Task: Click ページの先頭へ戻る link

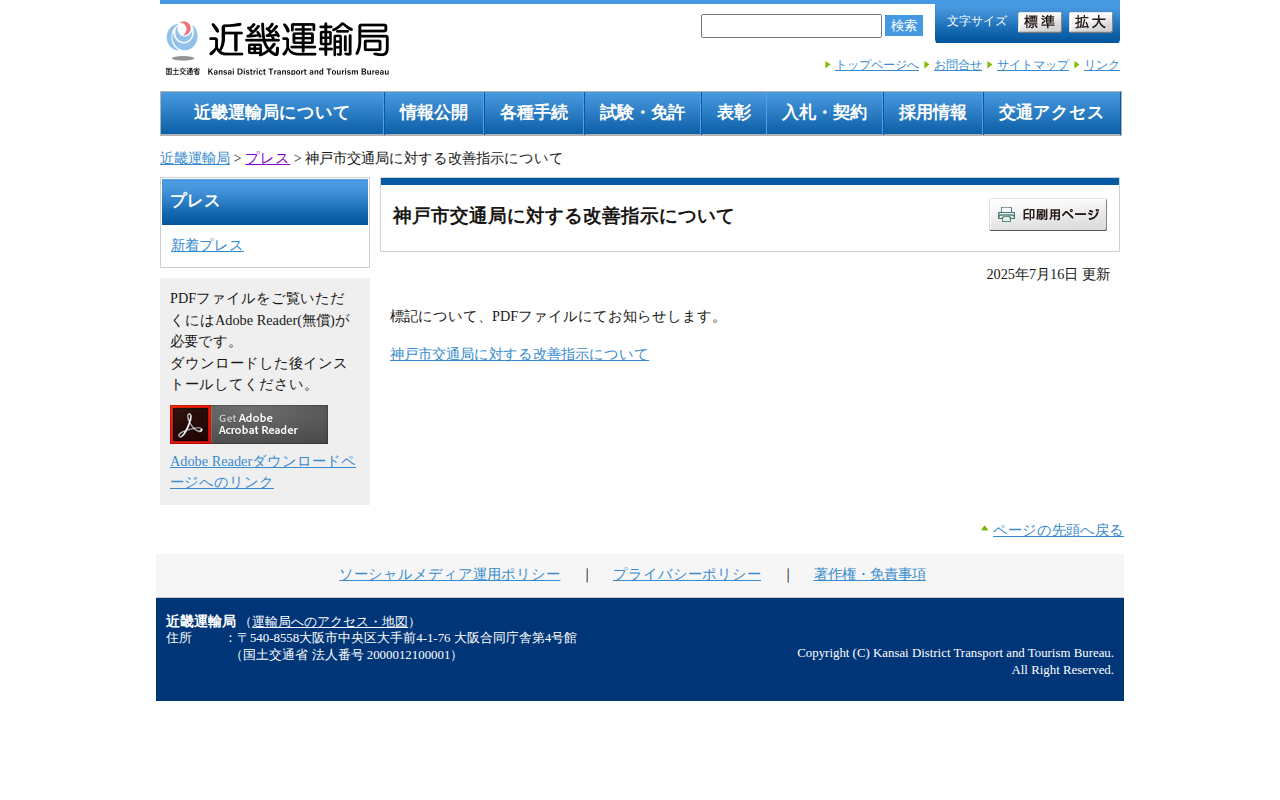Action: [1058, 530]
